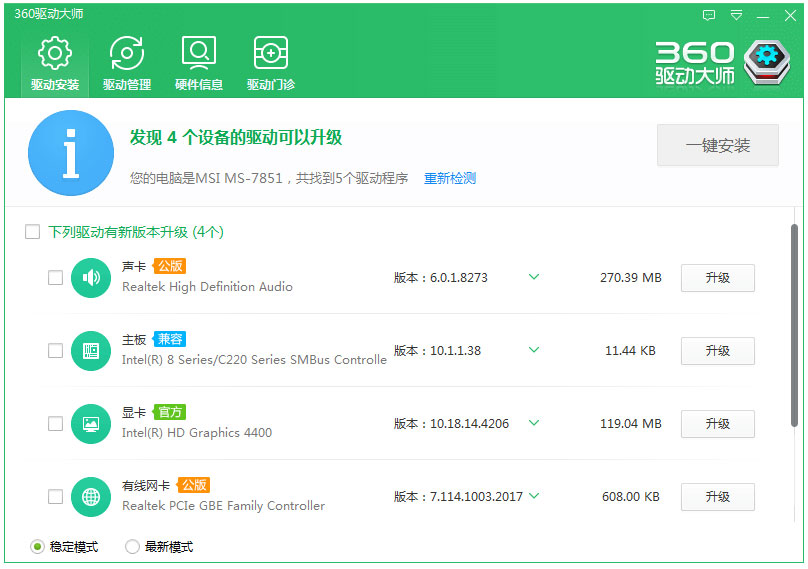This screenshot has height=569, width=808.
Task: Check the Realtek High Definition Audio checkbox
Action: (x=55, y=278)
